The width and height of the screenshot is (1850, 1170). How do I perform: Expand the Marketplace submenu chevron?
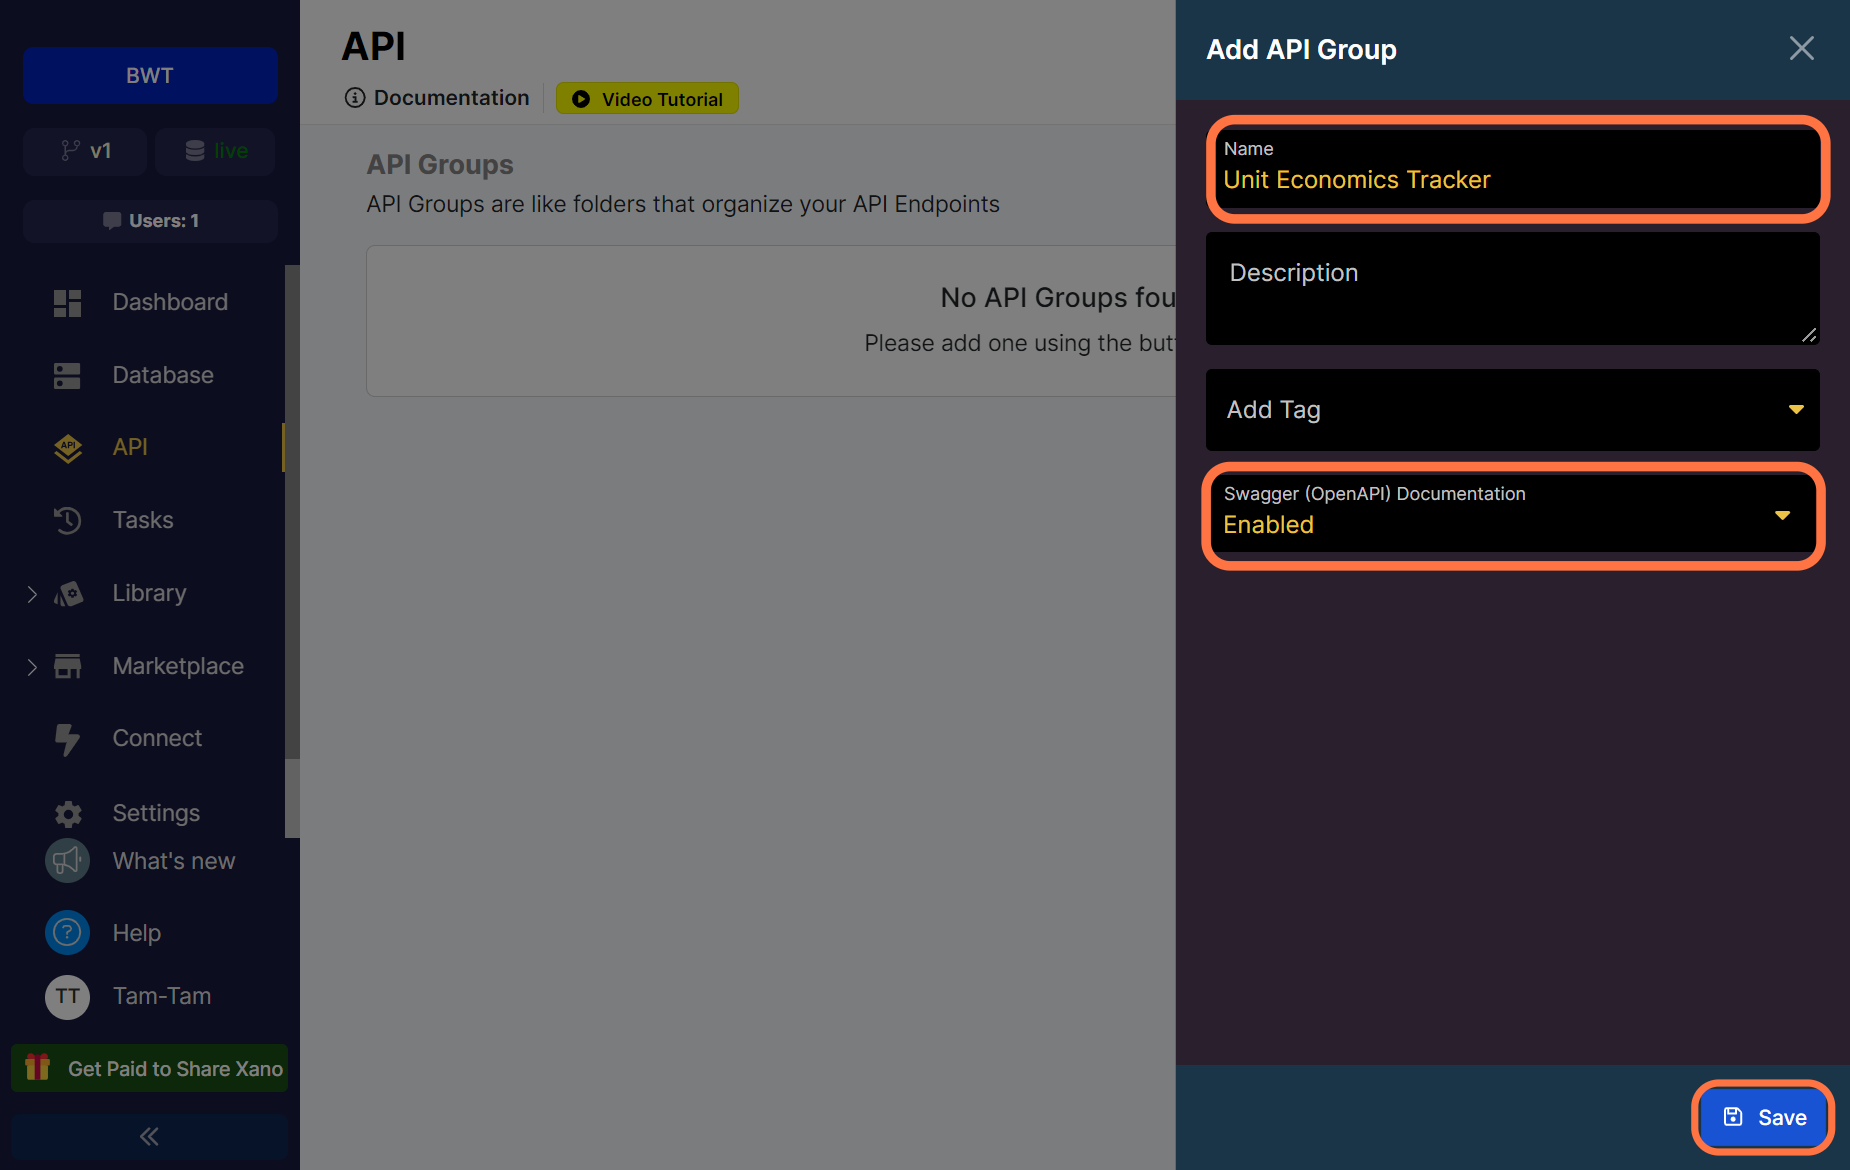[x=32, y=667]
